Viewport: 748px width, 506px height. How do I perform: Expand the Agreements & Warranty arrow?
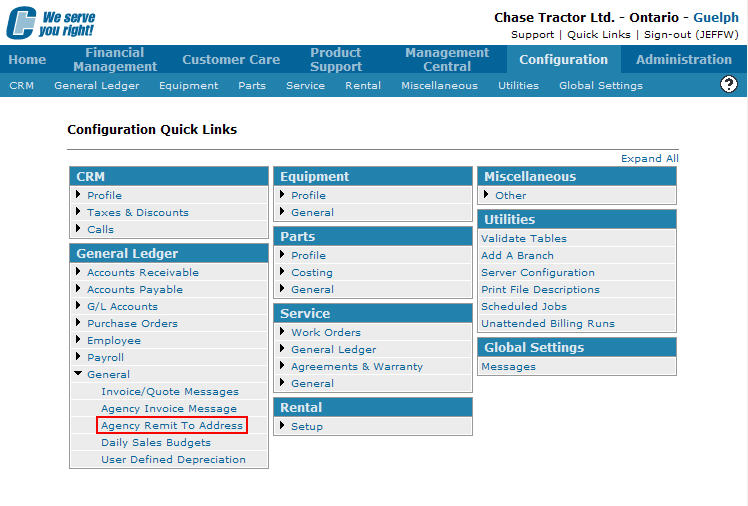click(282, 365)
